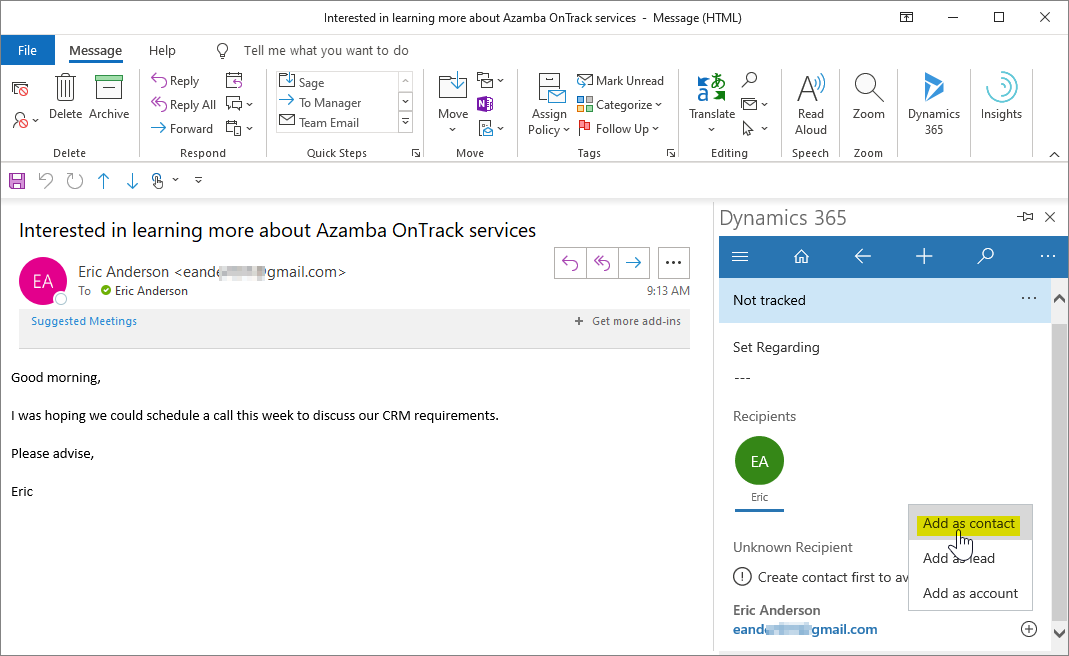Screen dimensions: 1069x656
Task: Expand the Quick Steps gallery
Action: (x=405, y=122)
